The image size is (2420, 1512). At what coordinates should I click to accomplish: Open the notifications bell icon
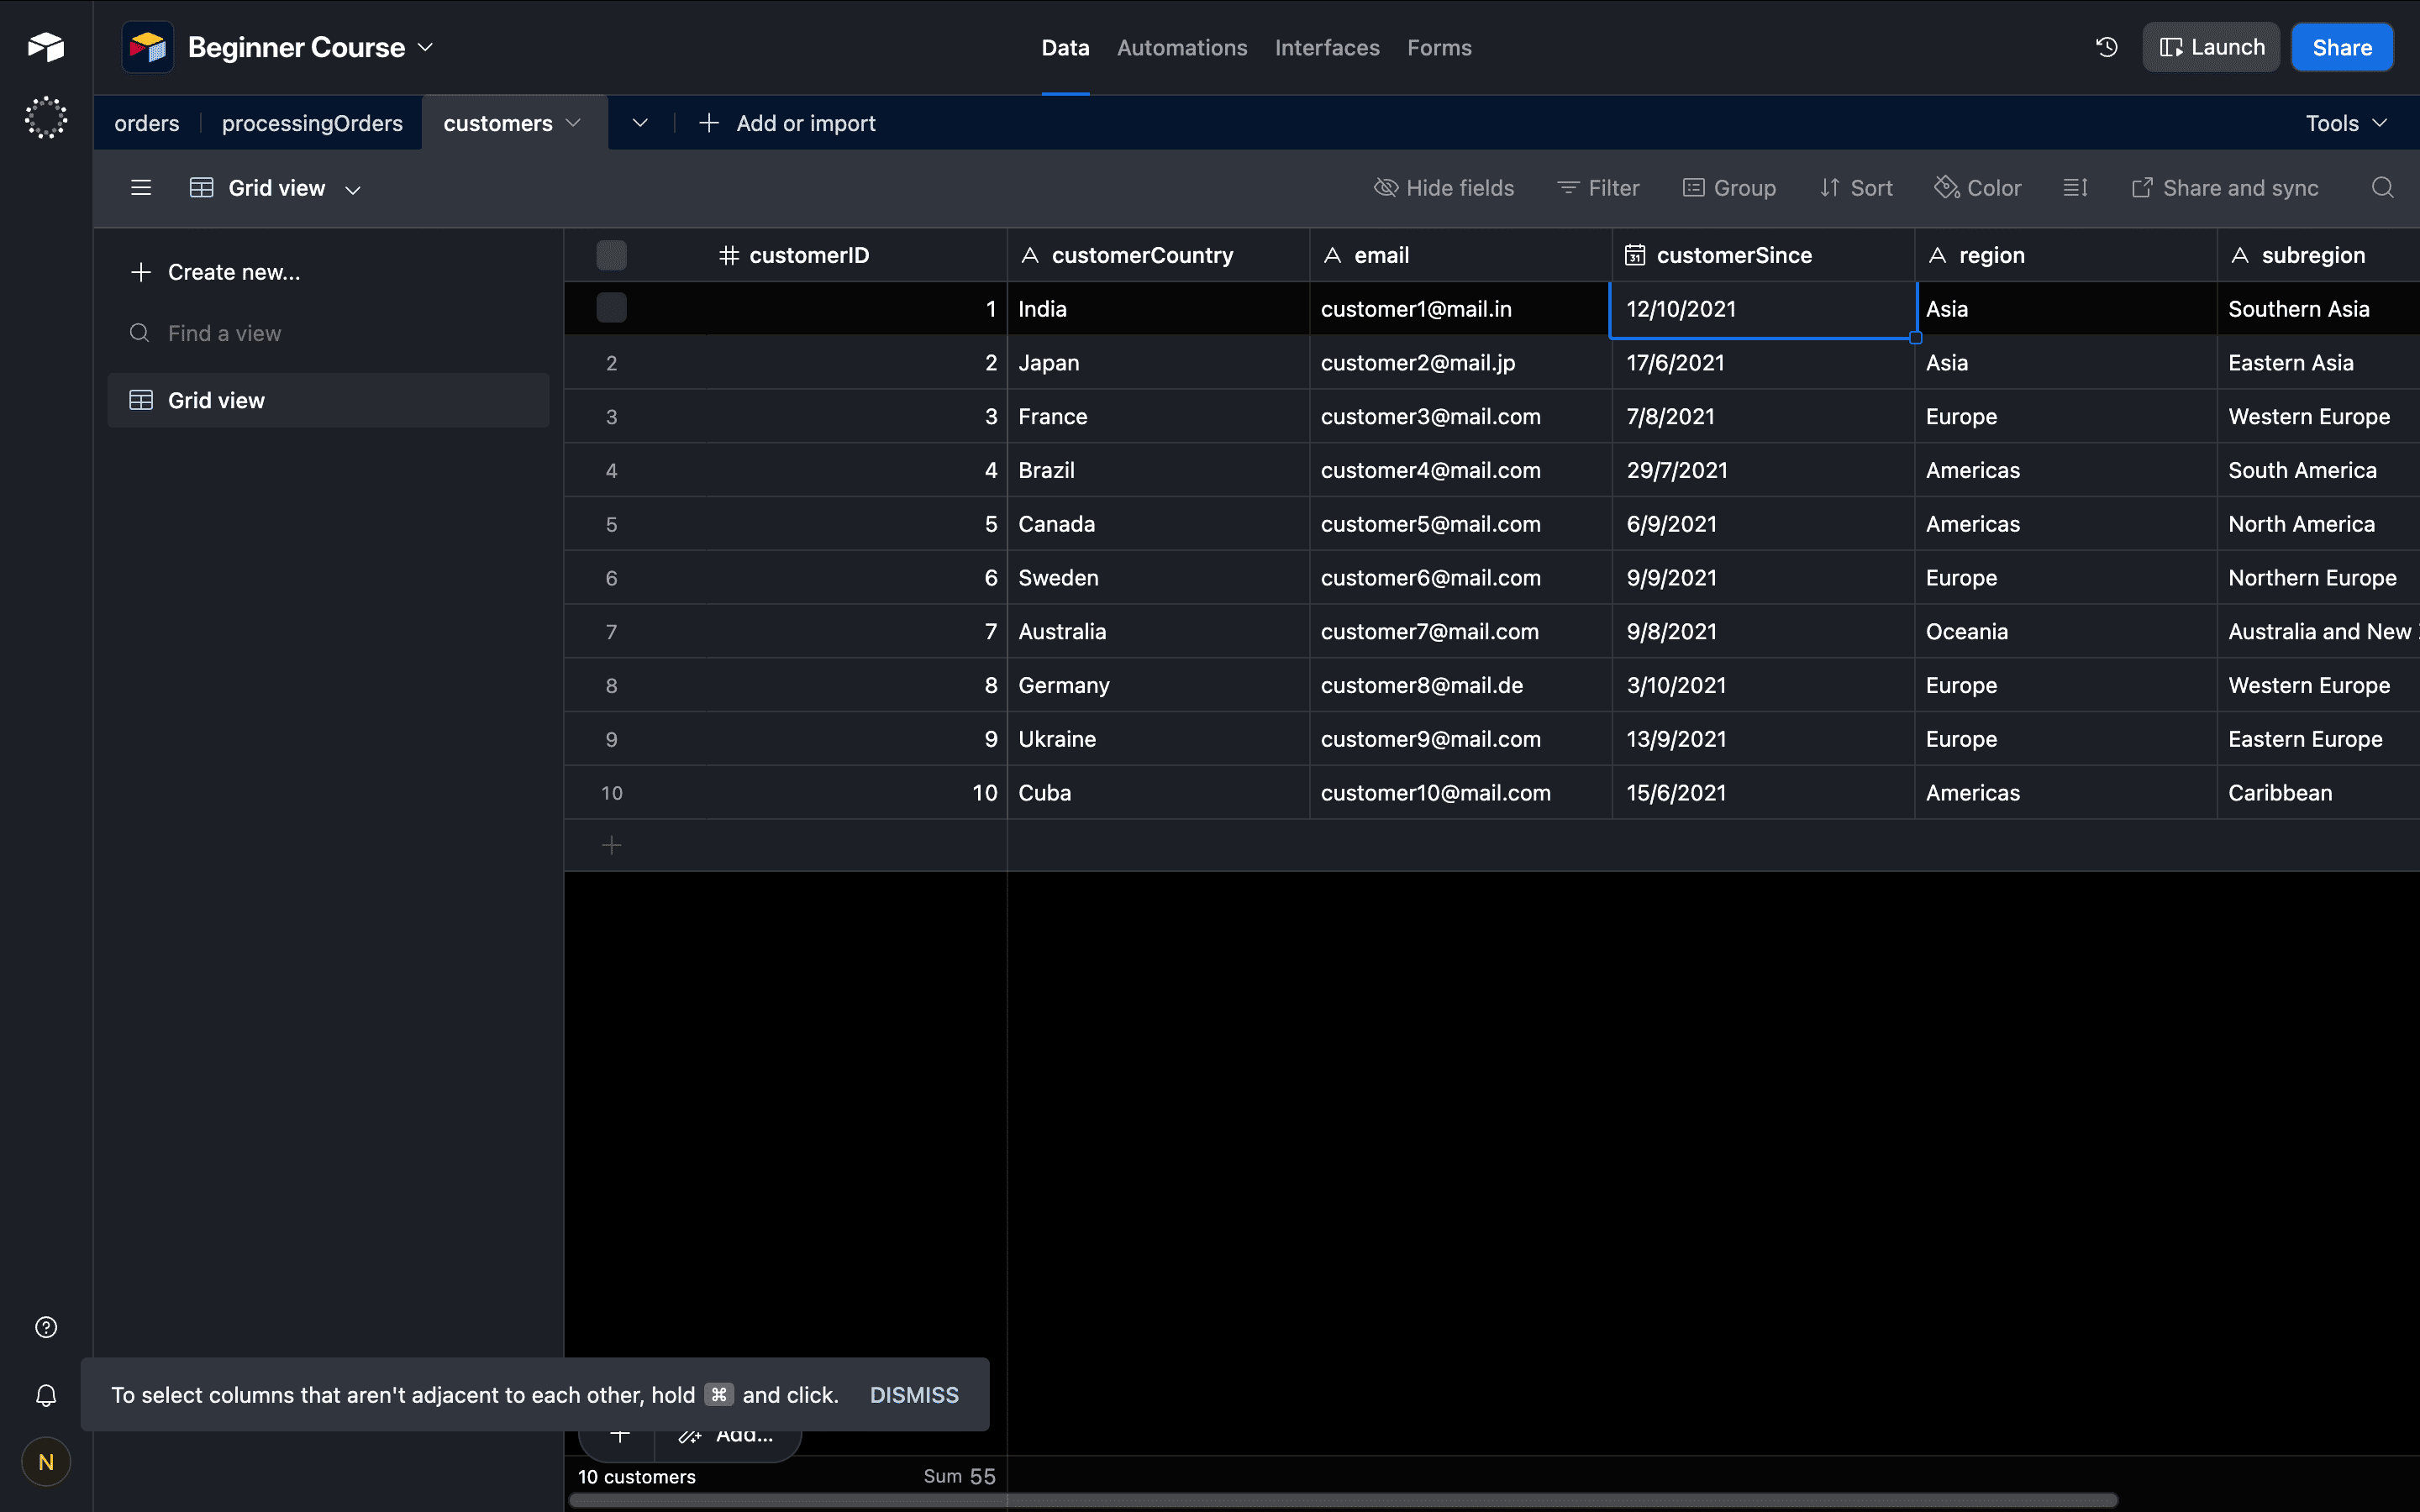pyautogui.click(x=46, y=1395)
